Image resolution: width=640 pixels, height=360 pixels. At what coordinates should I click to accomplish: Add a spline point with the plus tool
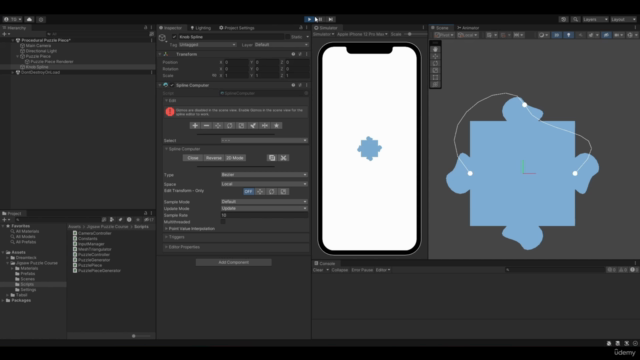coord(195,125)
